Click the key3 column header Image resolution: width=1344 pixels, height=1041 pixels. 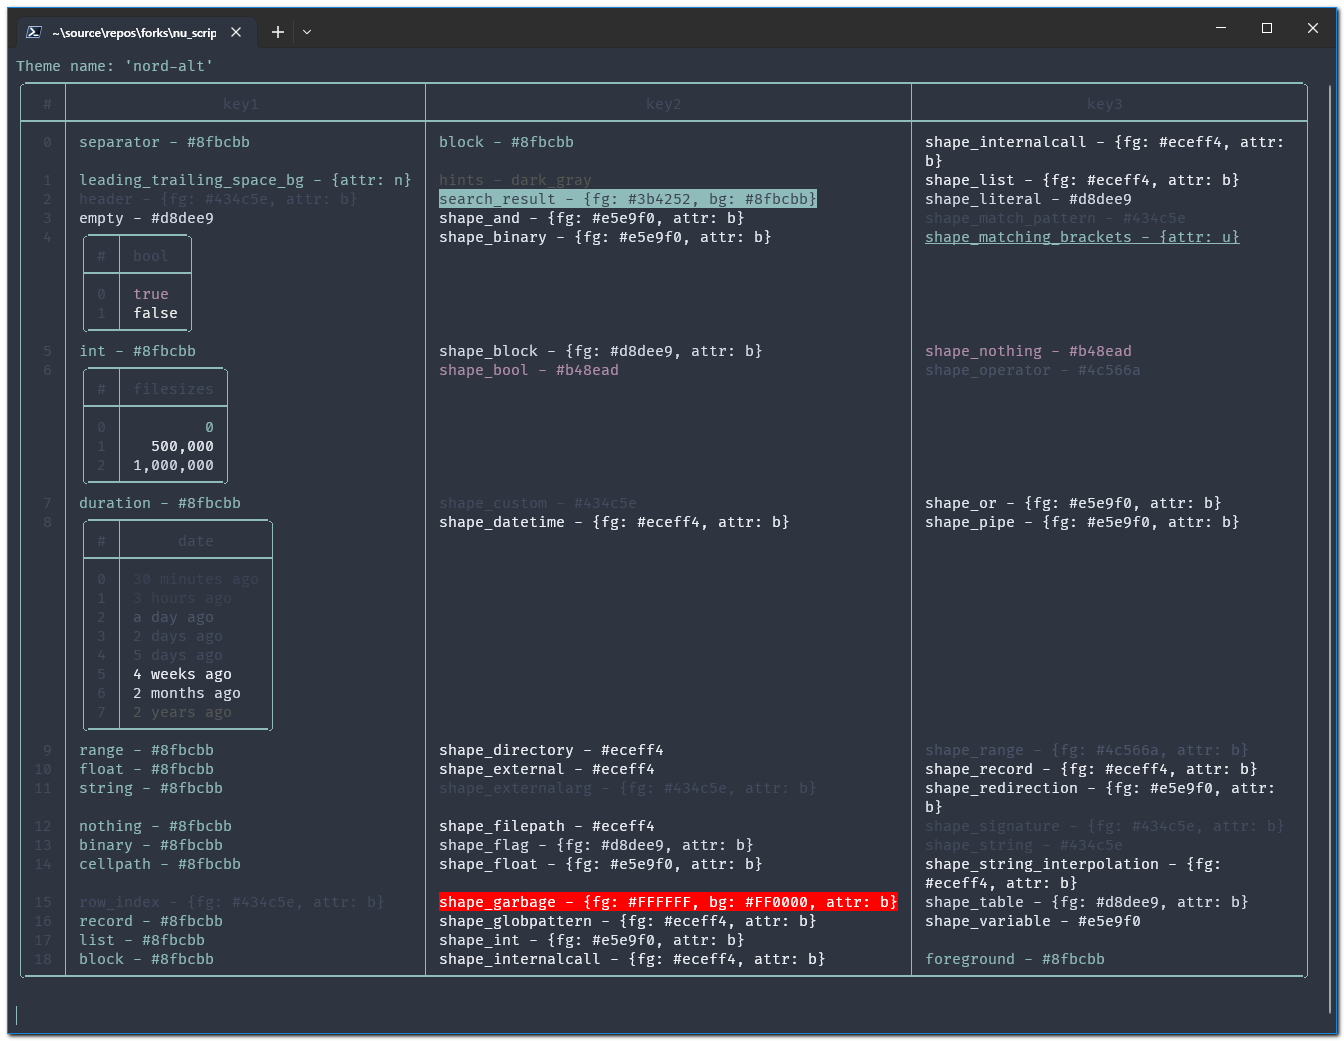pos(1105,104)
